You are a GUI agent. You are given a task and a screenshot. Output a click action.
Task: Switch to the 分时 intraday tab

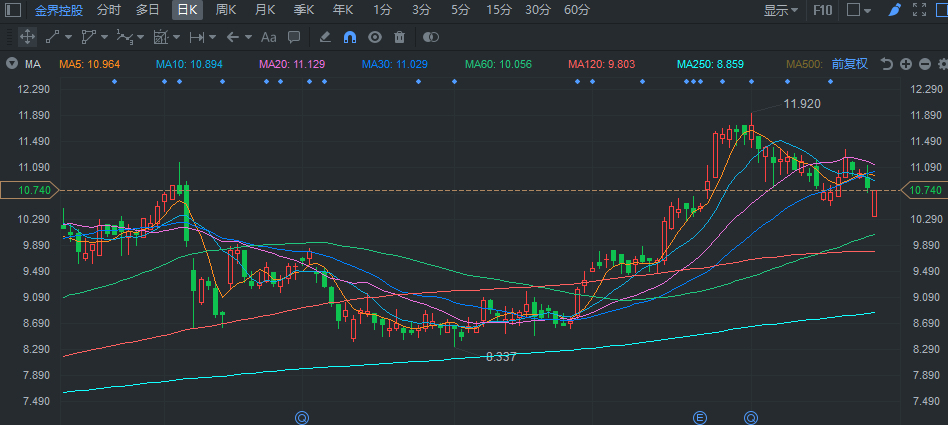(x=109, y=10)
